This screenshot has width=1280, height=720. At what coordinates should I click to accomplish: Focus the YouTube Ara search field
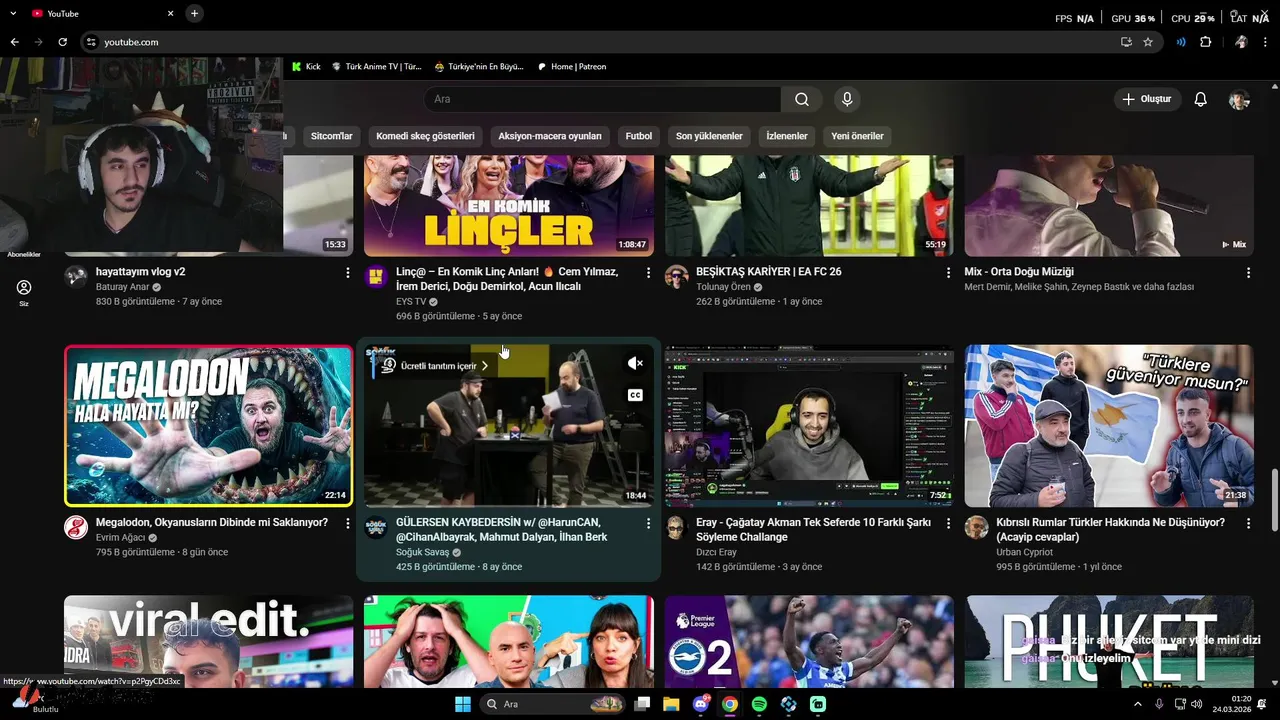(x=602, y=99)
